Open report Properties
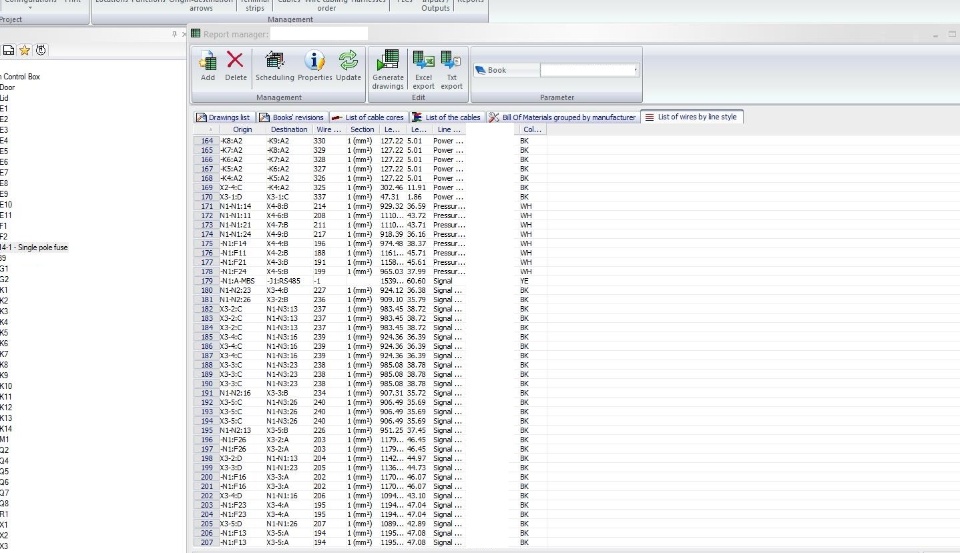 [x=315, y=66]
